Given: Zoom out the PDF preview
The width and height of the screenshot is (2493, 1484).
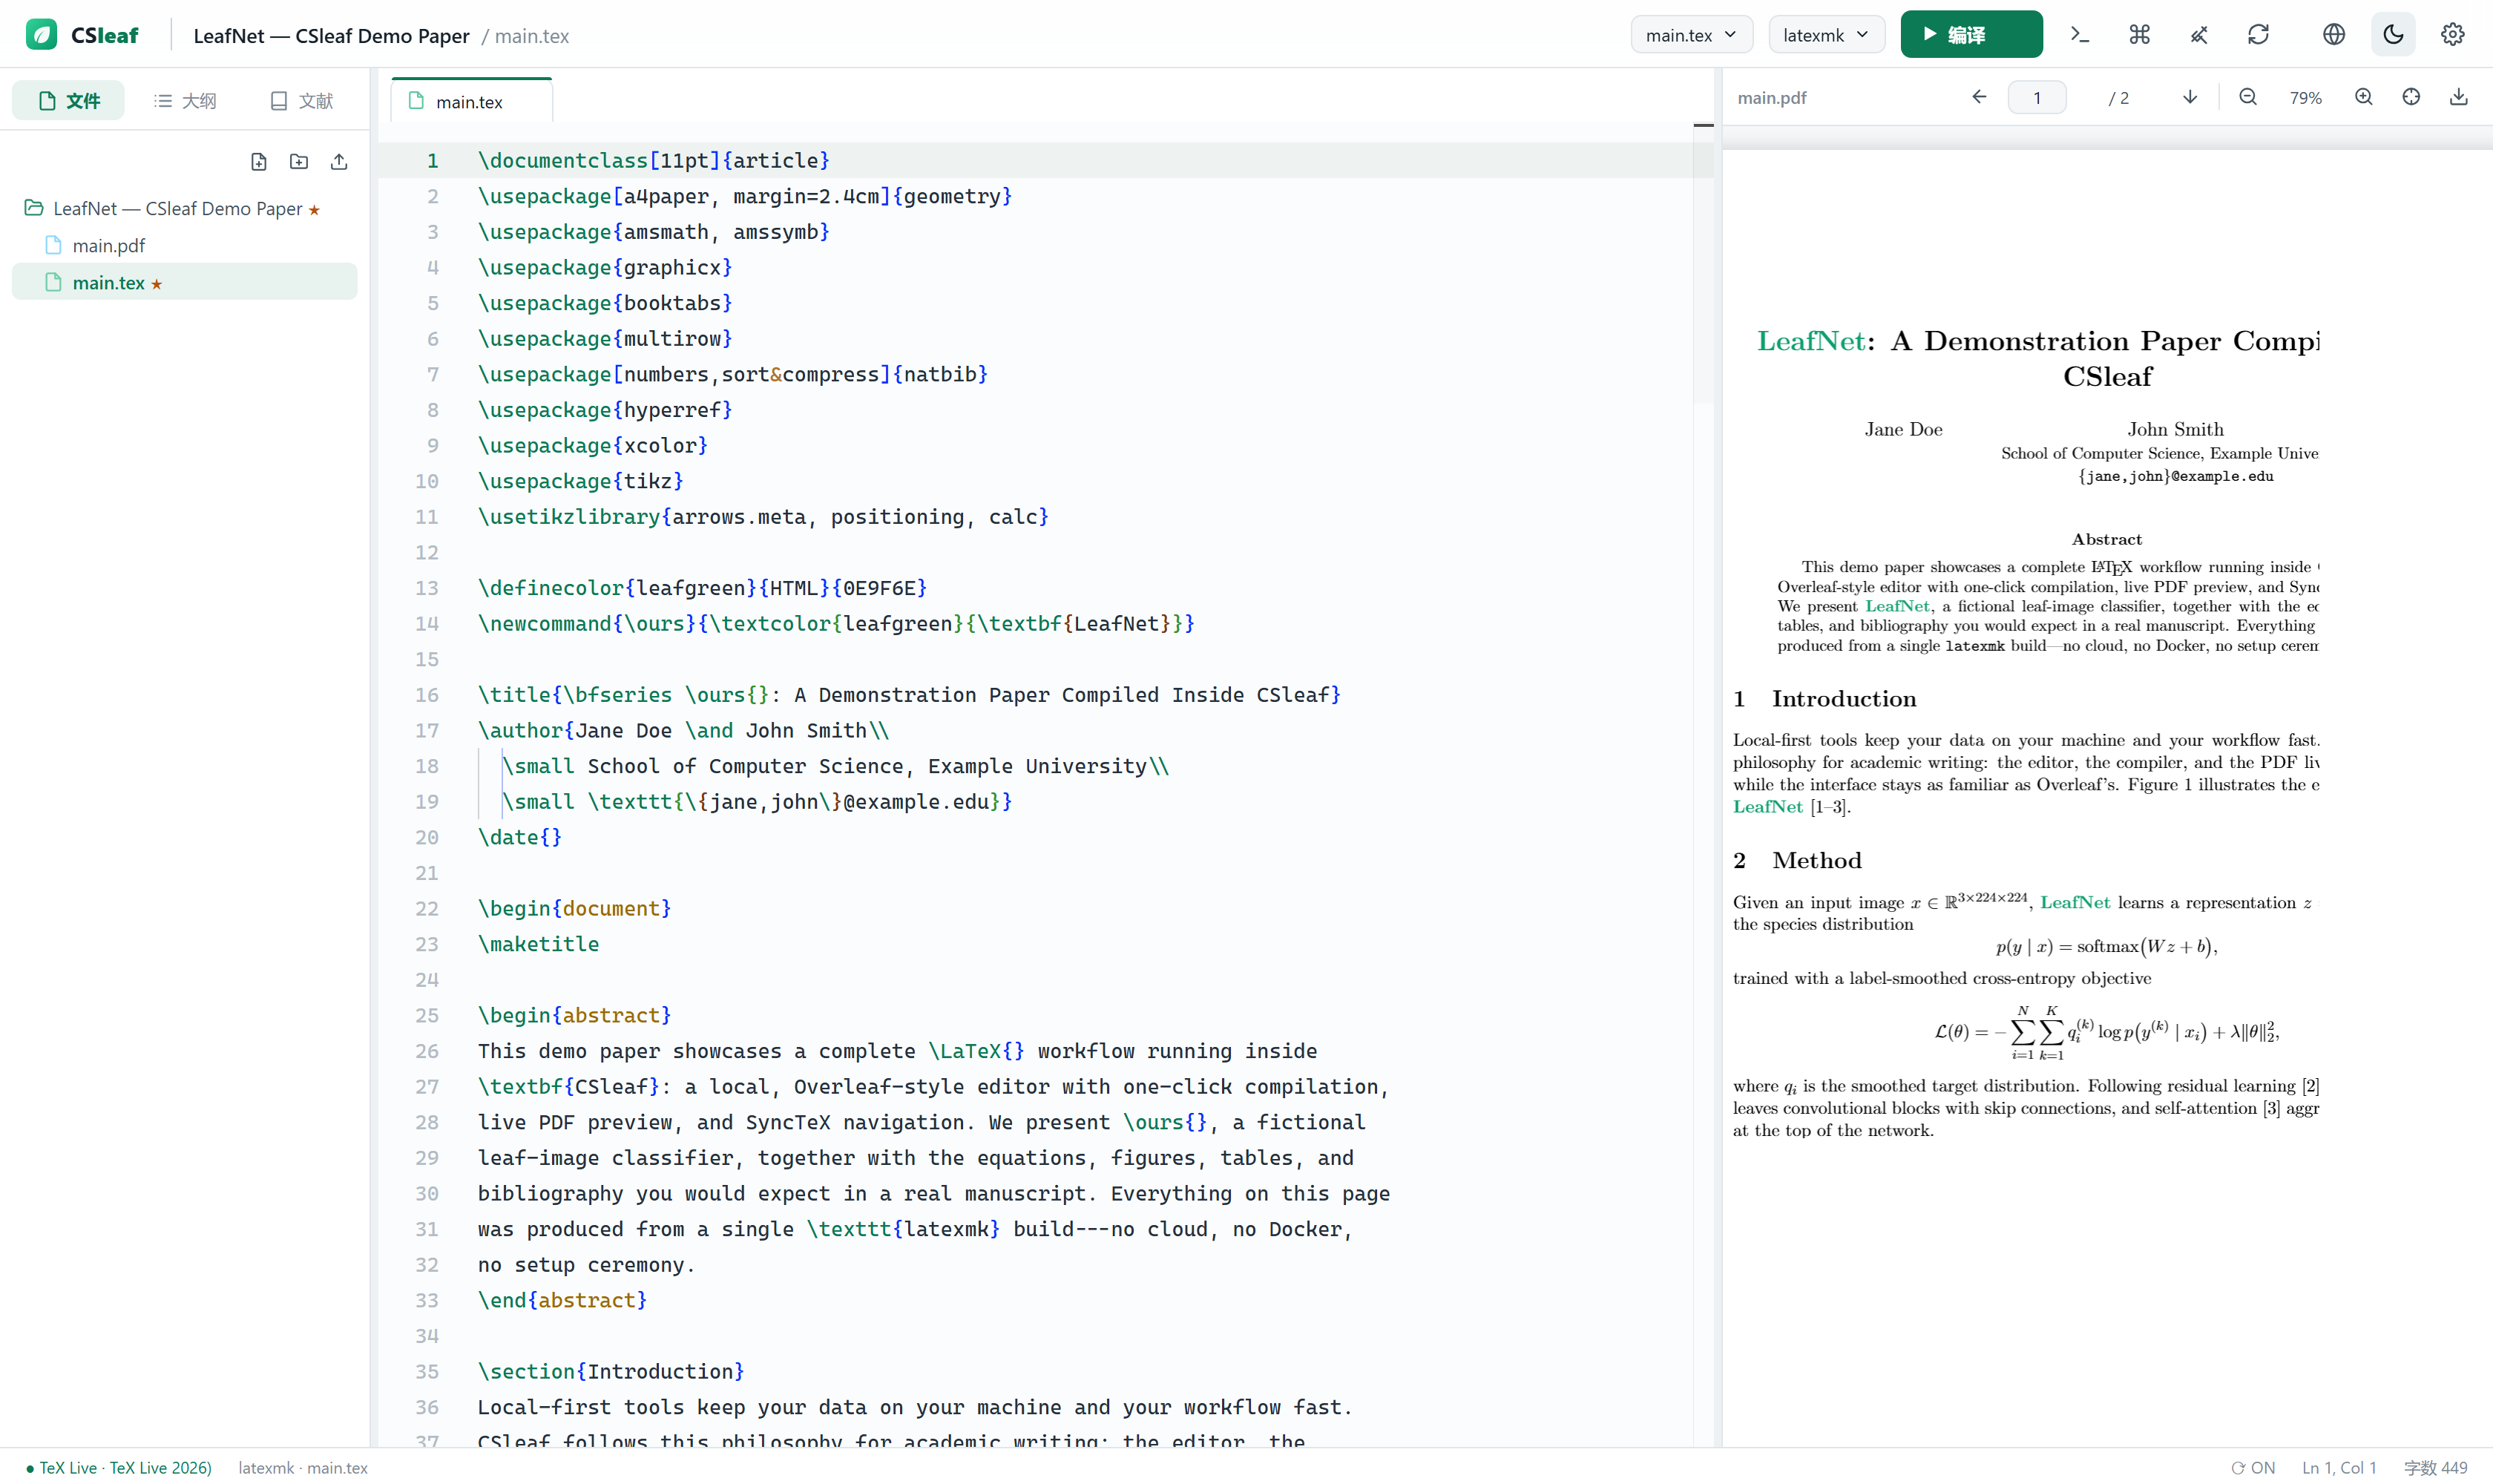Looking at the screenshot, I should (x=2248, y=97).
